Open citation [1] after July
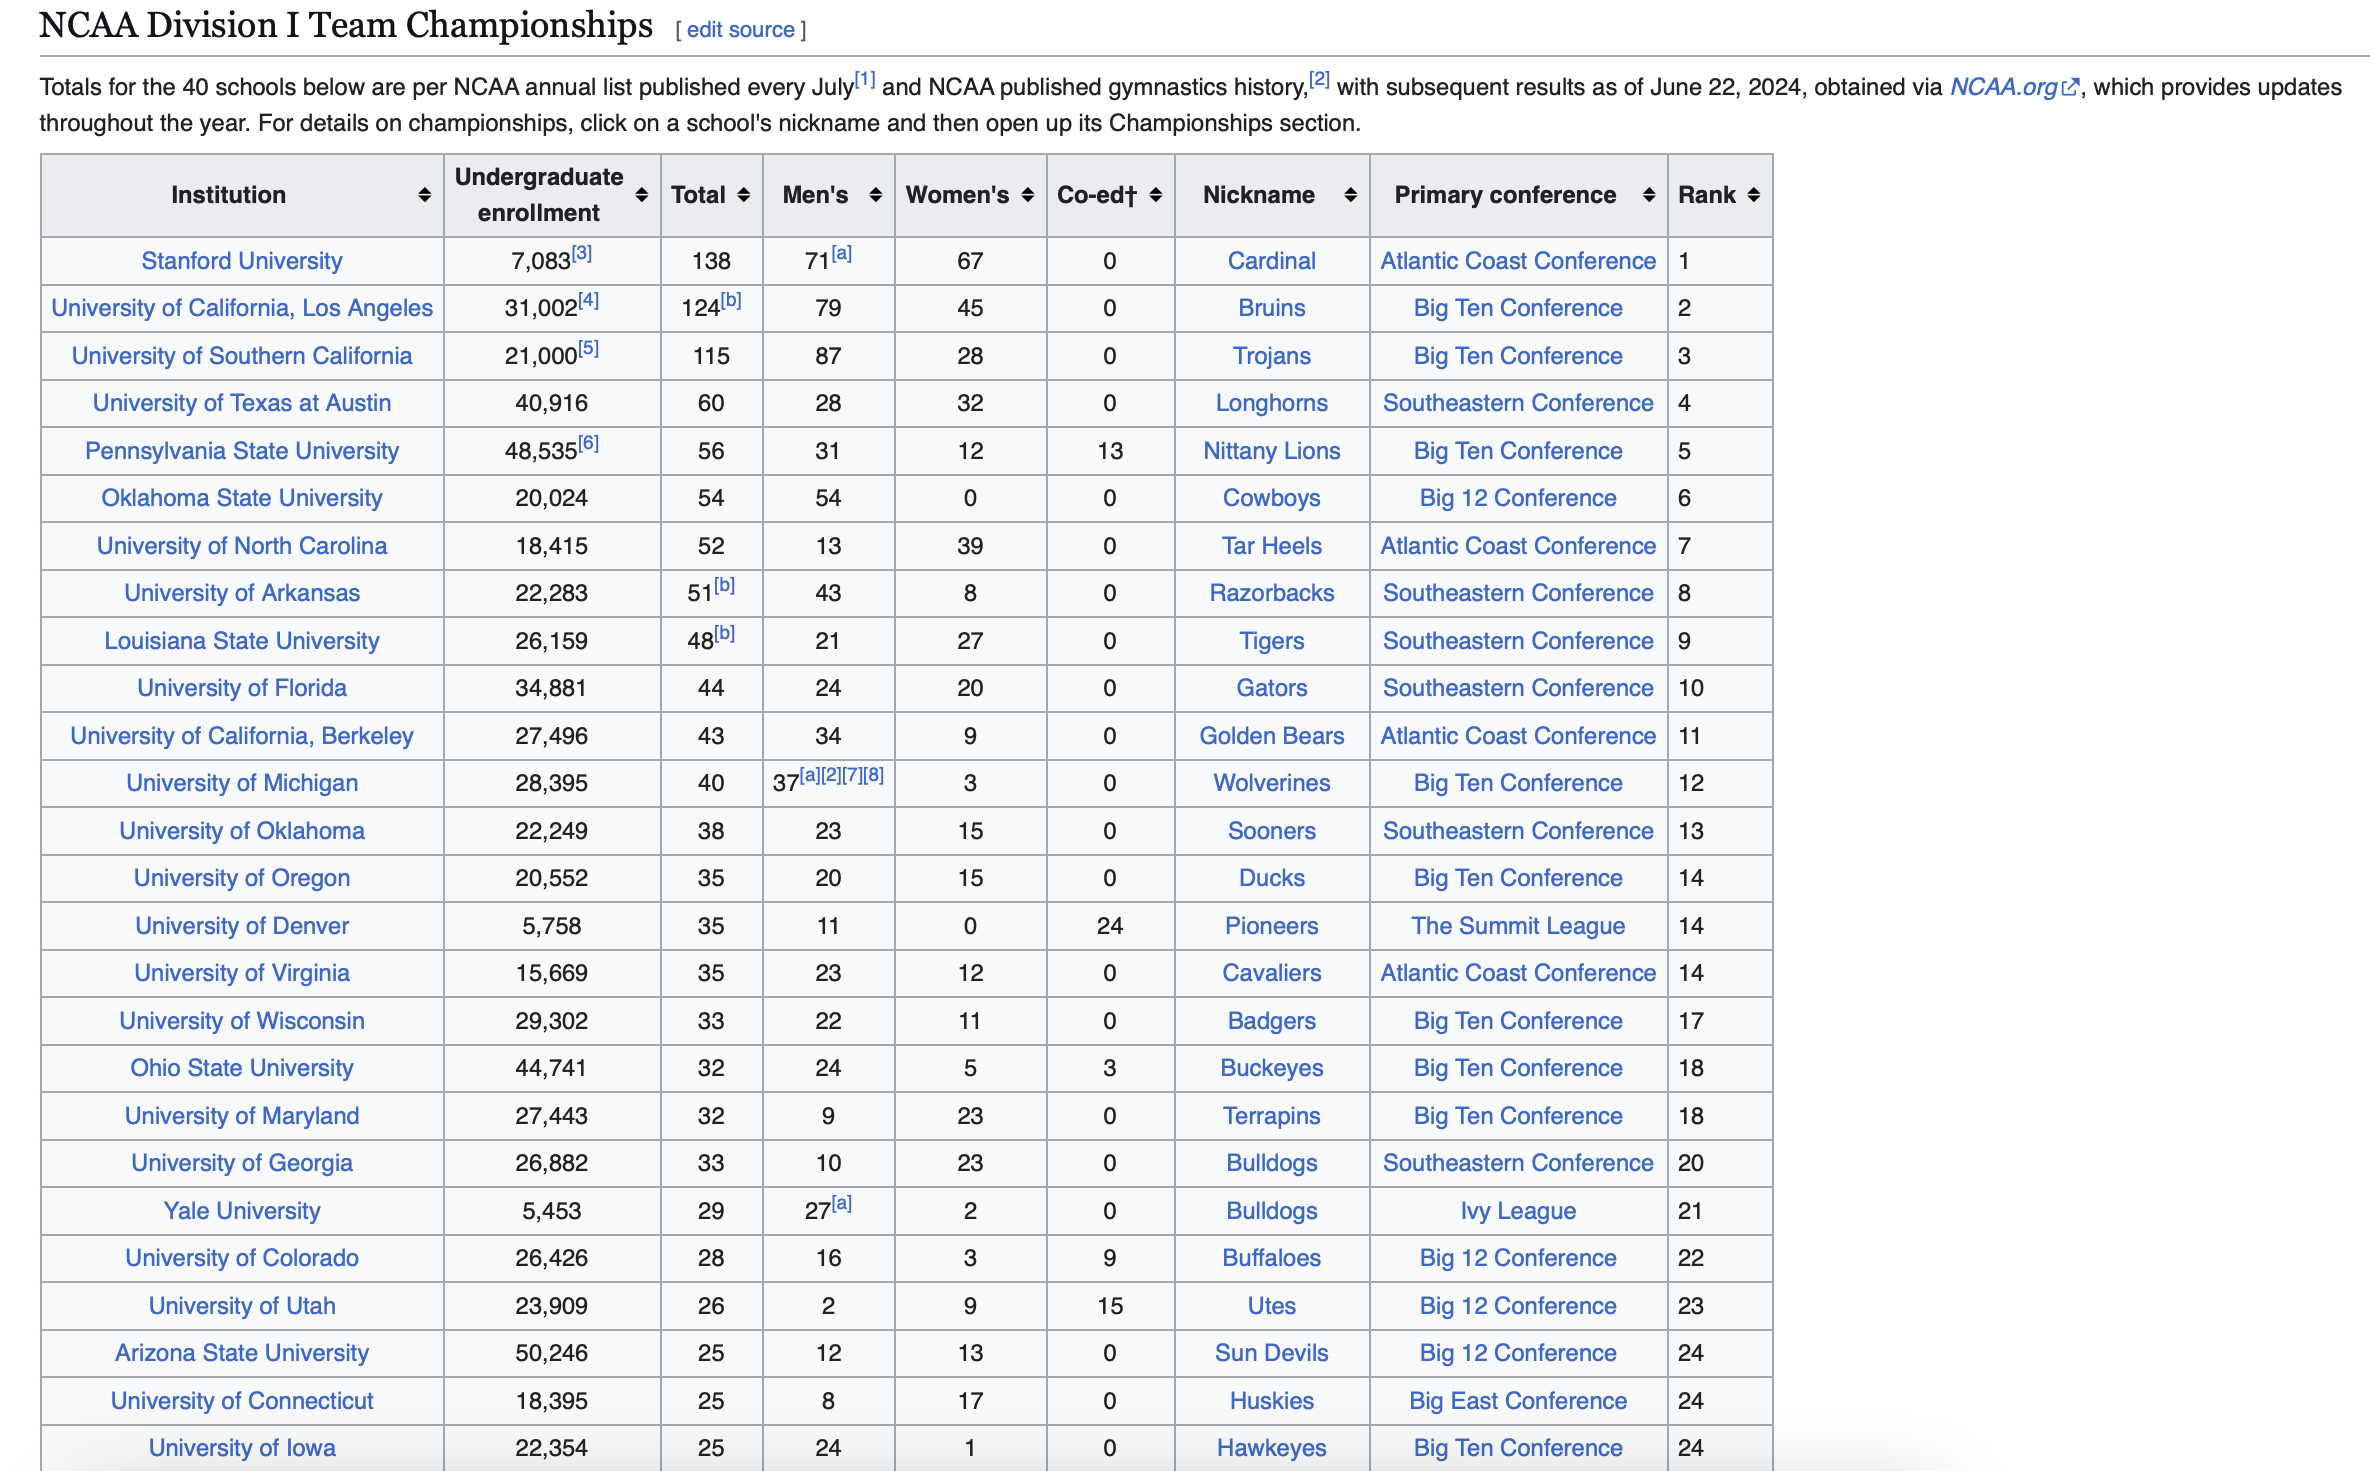The height and width of the screenshot is (1471, 2370). pos(865,79)
